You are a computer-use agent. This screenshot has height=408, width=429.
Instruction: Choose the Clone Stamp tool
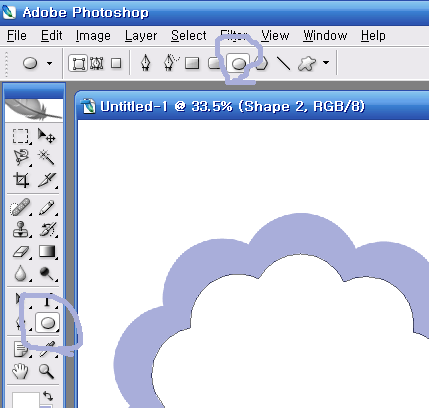click(21, 230)
